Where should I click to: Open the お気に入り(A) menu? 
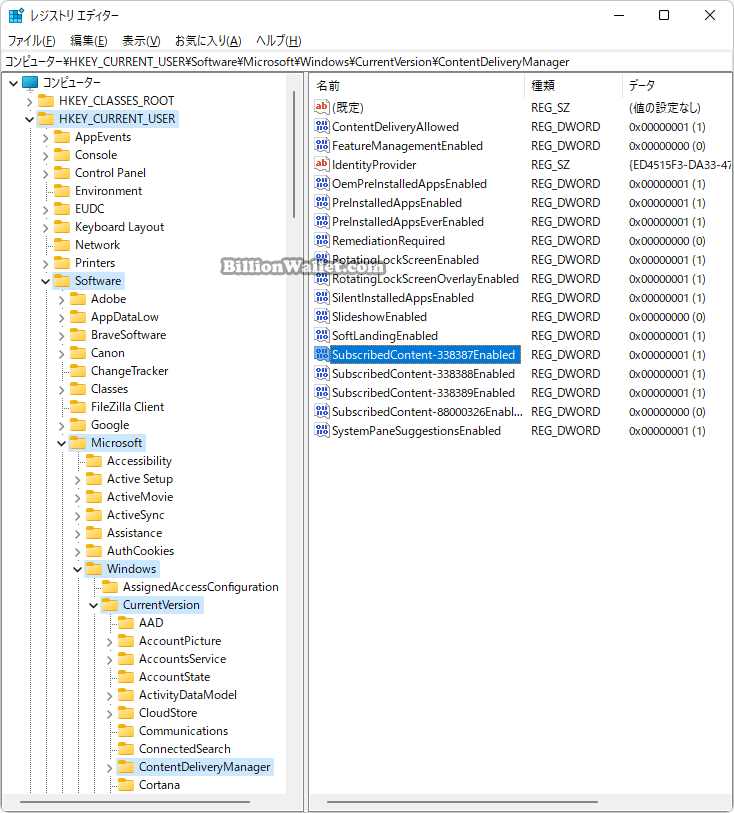tap(208, 40)
